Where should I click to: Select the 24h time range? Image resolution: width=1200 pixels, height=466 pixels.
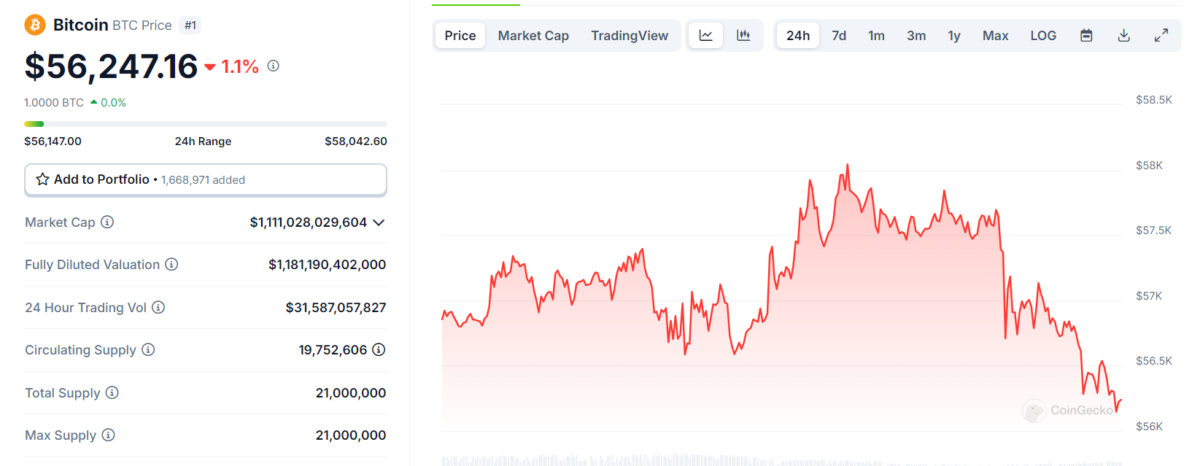click(x=798, y=36)
